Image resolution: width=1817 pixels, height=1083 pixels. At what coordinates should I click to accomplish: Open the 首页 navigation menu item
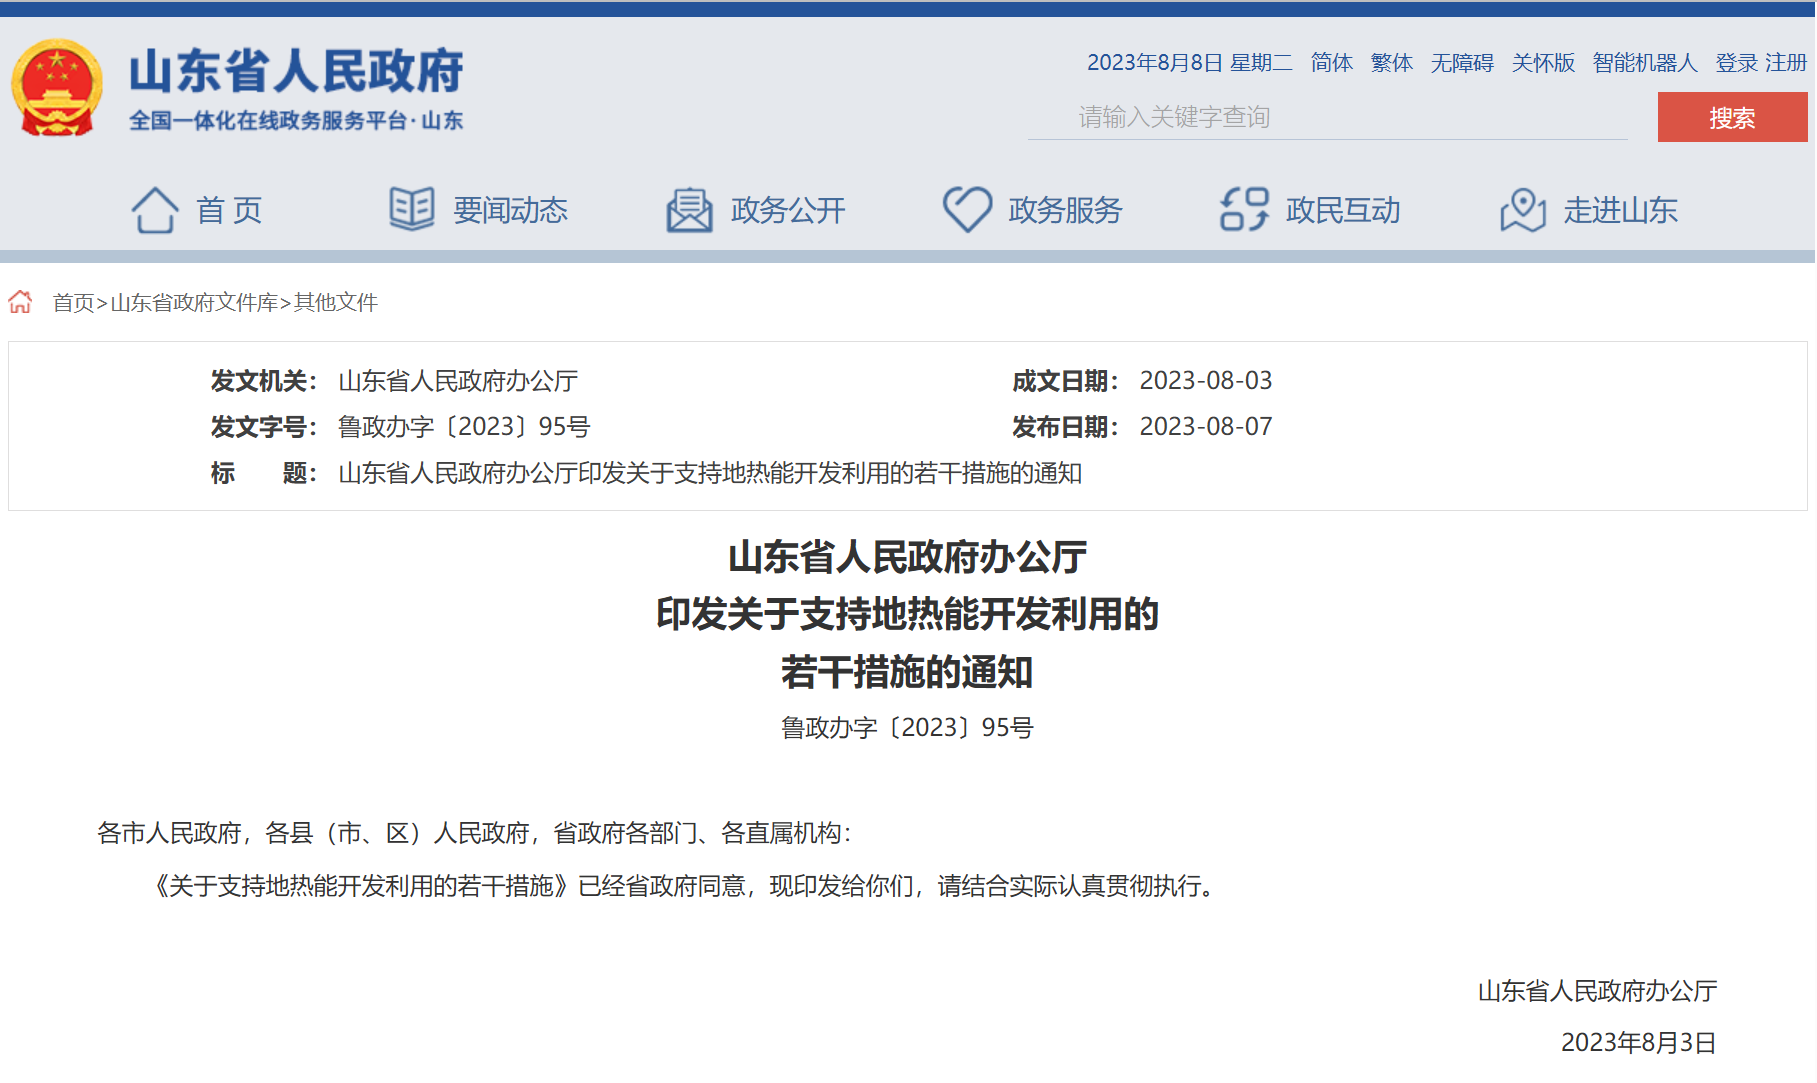coord(230,210)
